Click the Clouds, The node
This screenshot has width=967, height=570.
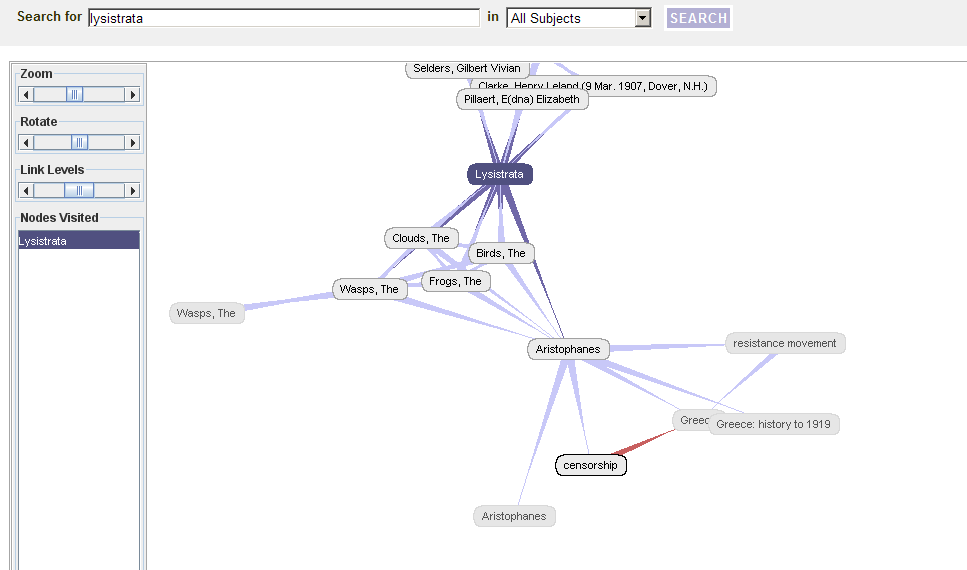click(x=421, y=238)
